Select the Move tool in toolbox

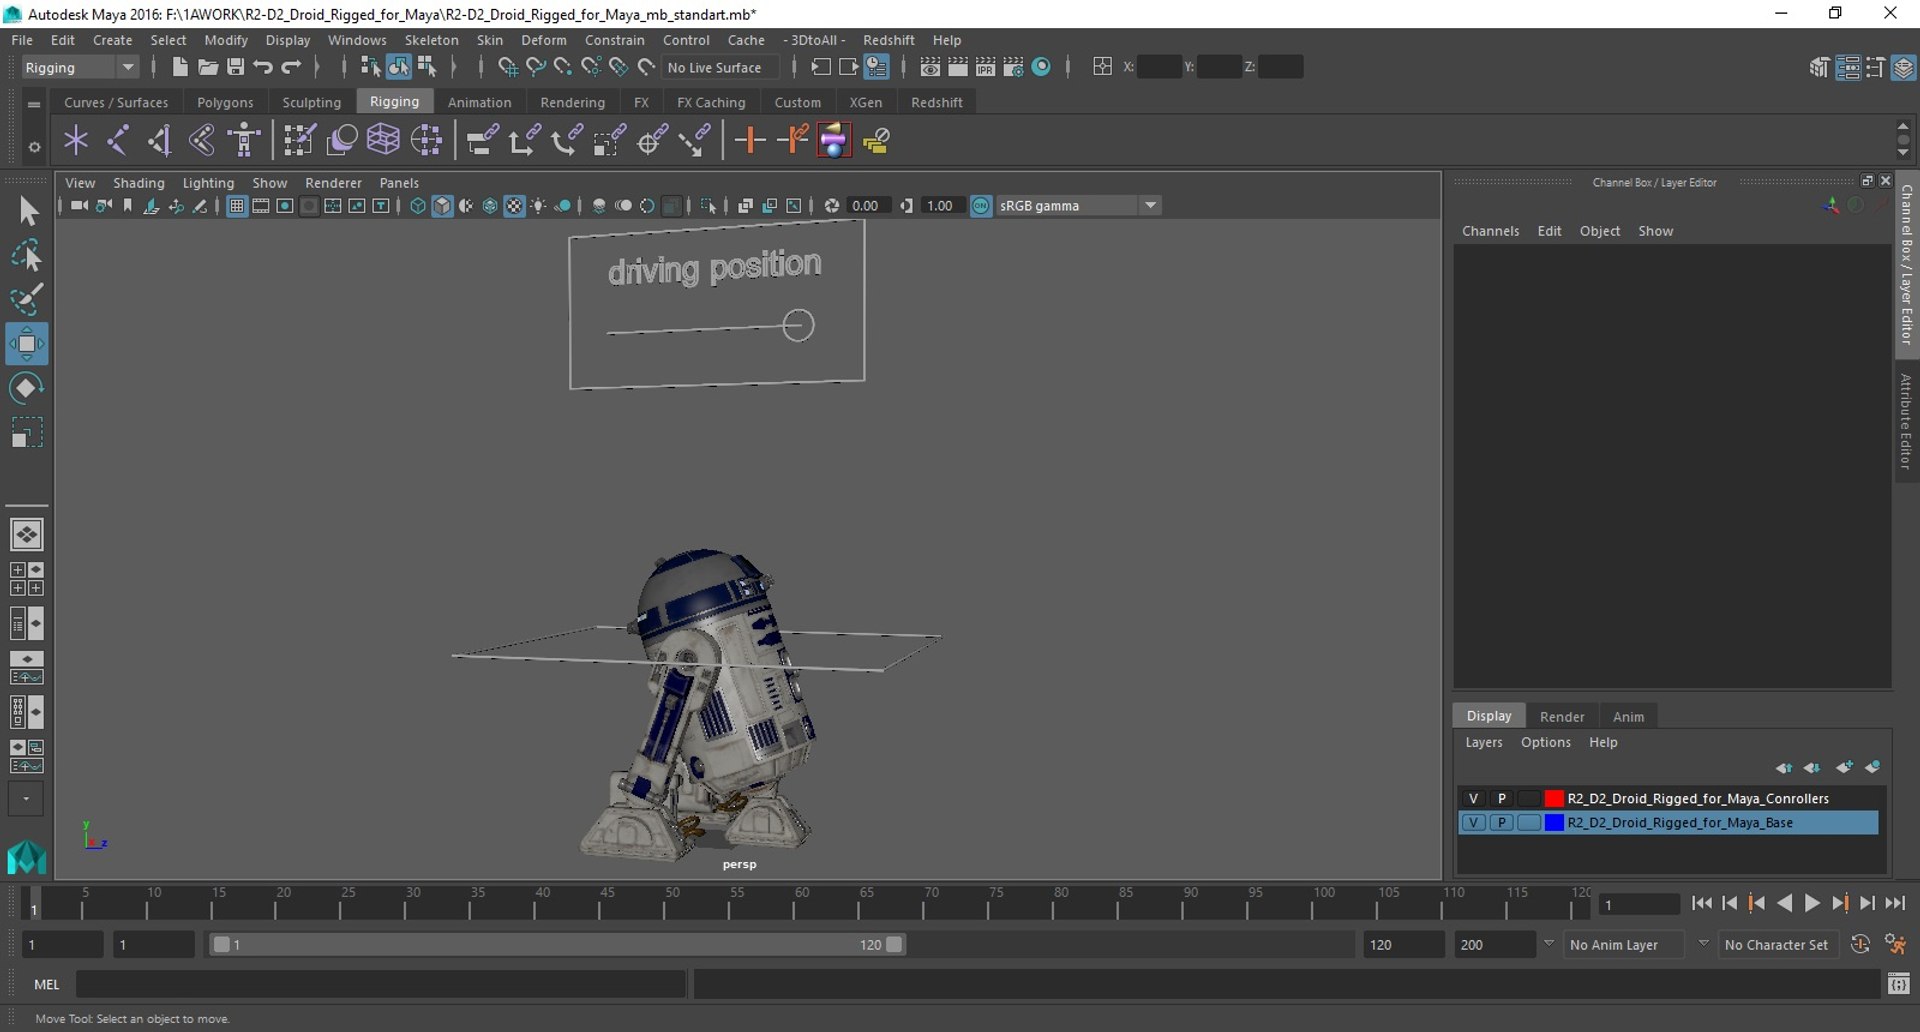[x=27, y=344]
